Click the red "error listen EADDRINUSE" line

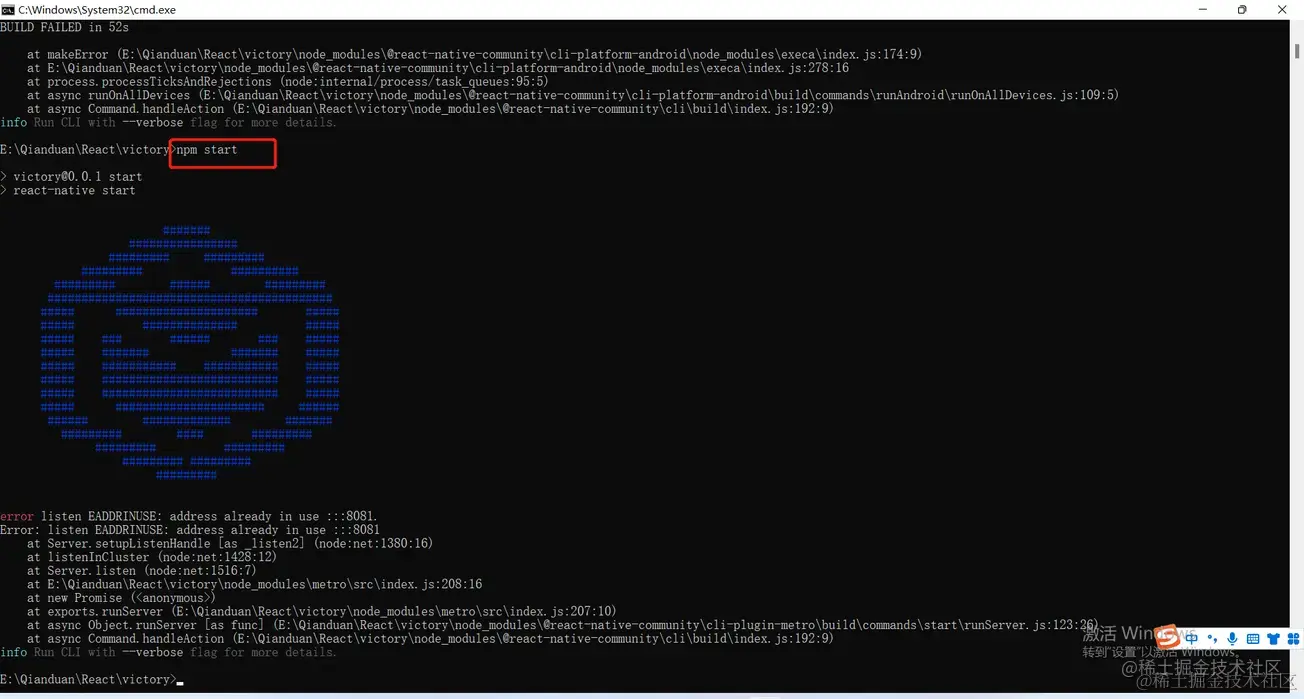[x=189, y=517]
